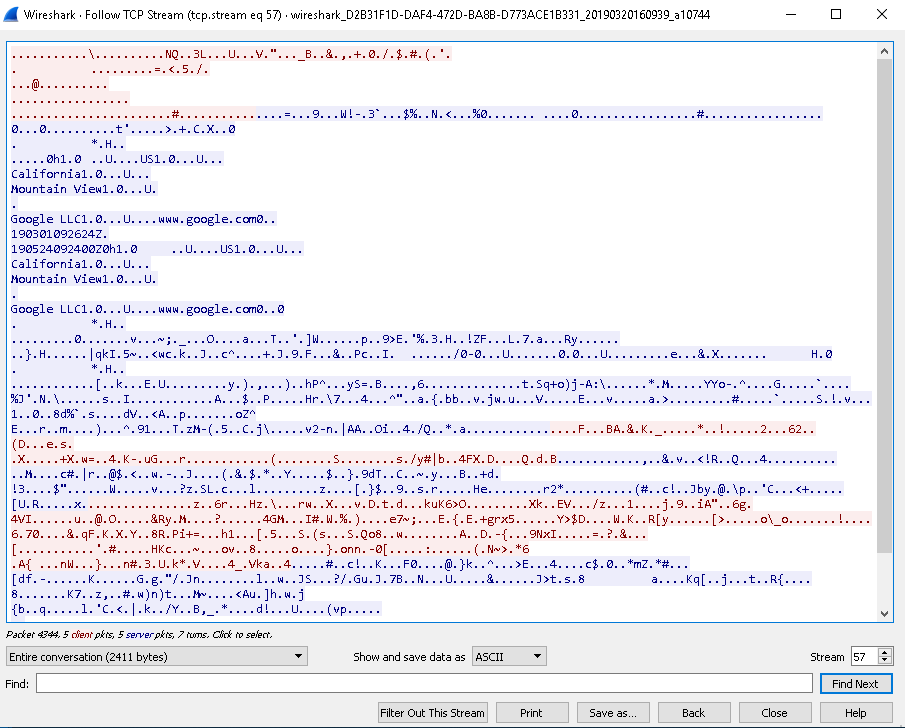Click Filter Out This Stream button
This screenshot has width=905, height=728.
[x=432, y=712]
